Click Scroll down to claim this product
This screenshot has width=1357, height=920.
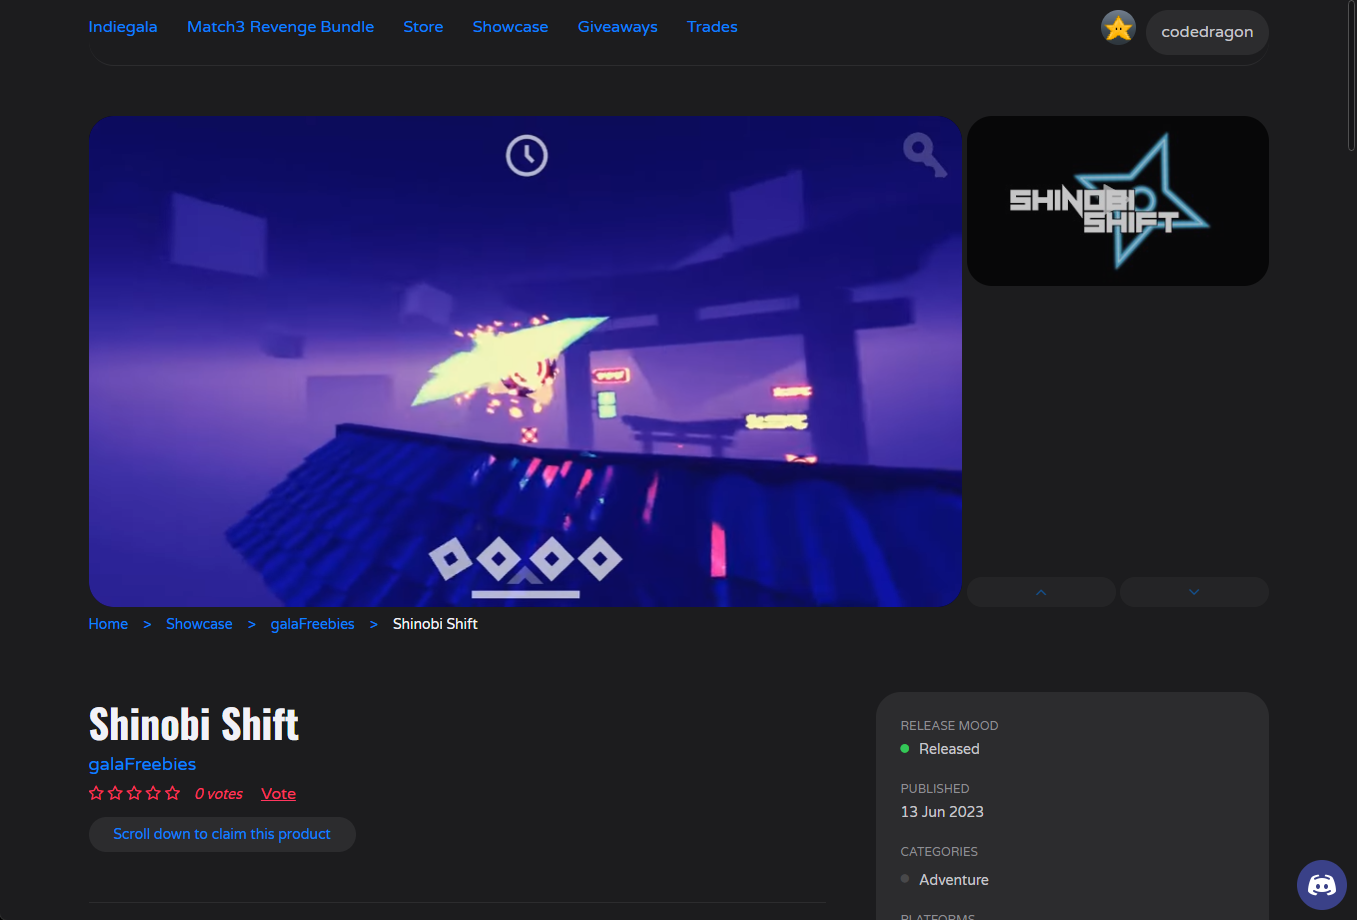click(222, 834)
